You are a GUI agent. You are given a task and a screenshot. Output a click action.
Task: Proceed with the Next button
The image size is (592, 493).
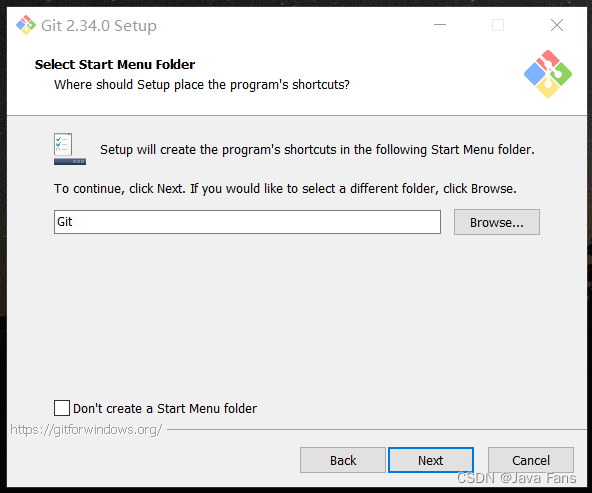pyautogui.click(x=431, y=460)
